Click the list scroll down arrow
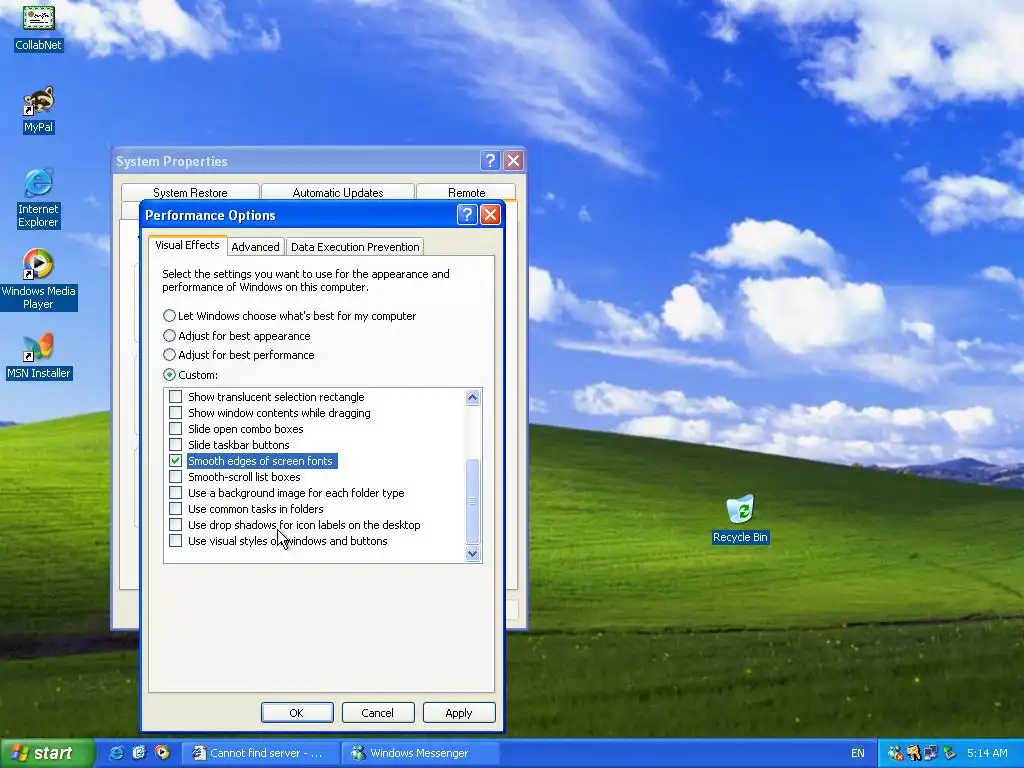 coord(473,554)
